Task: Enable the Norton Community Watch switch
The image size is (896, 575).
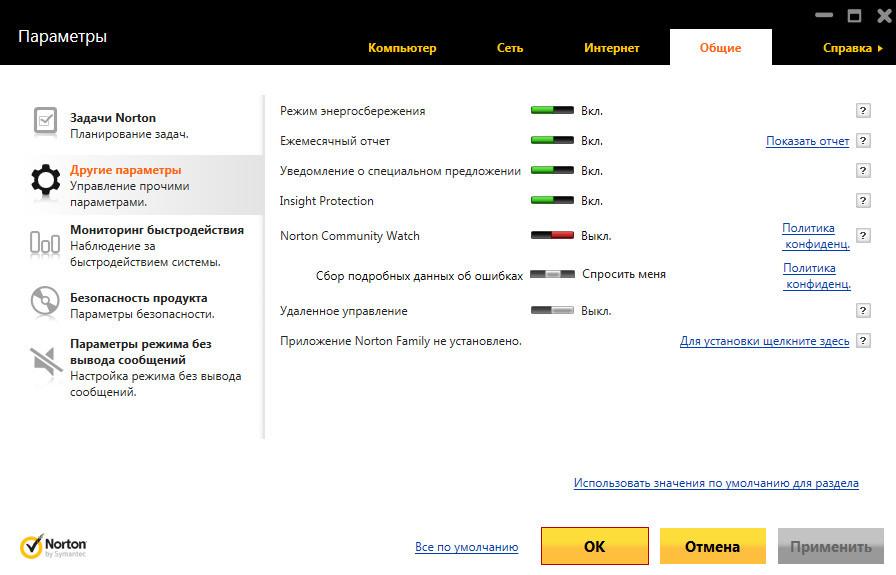Action: click(552, 236)
